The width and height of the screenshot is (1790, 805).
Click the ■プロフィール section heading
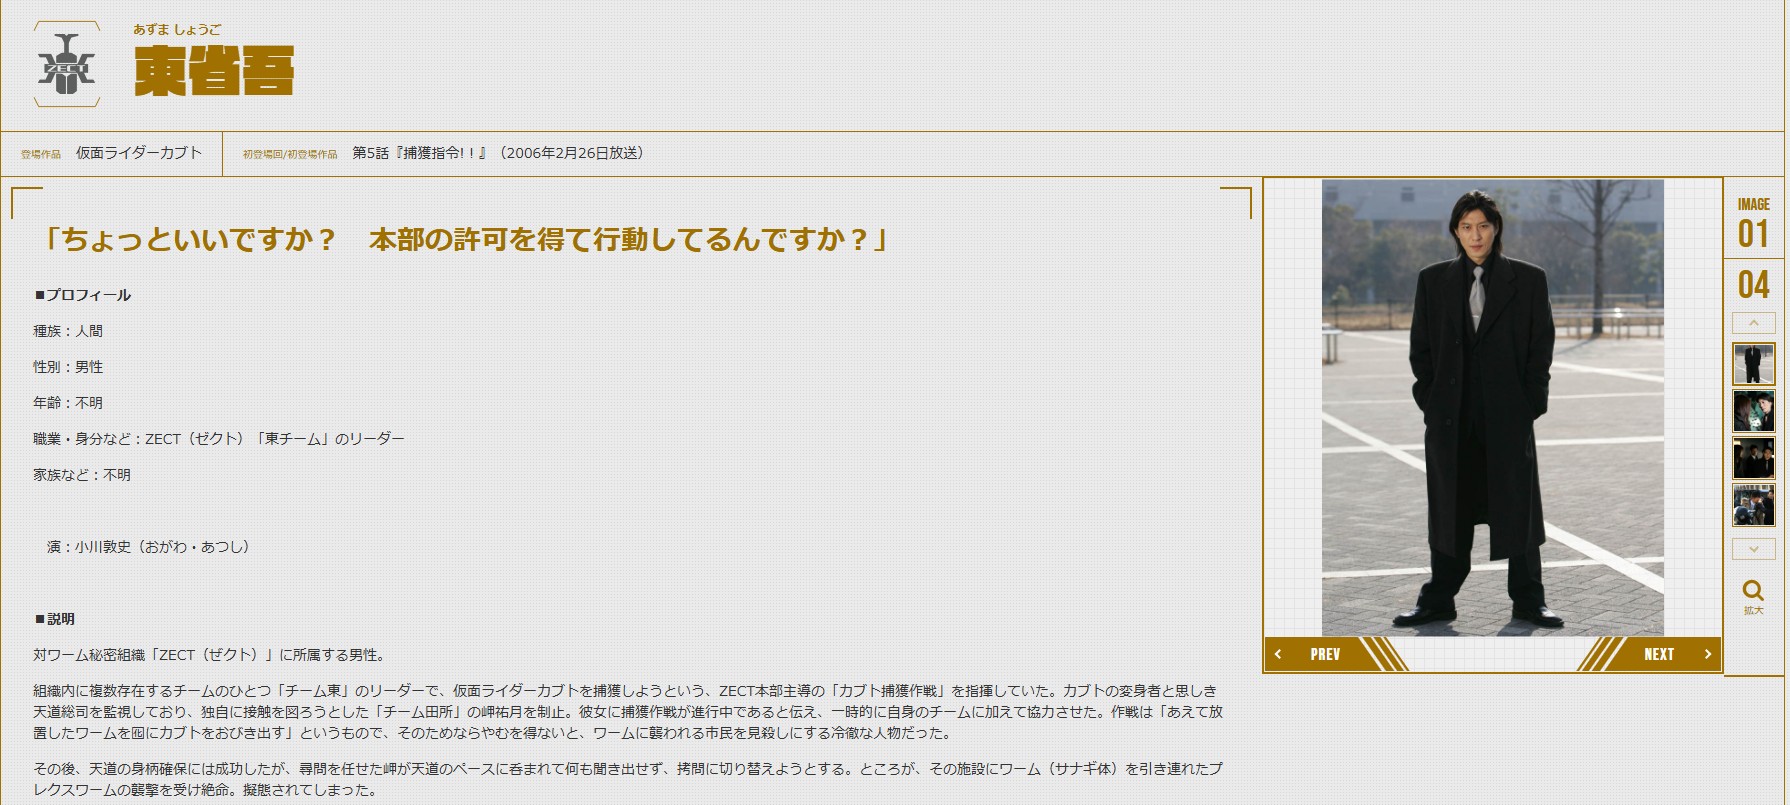[x=83, y=295]
